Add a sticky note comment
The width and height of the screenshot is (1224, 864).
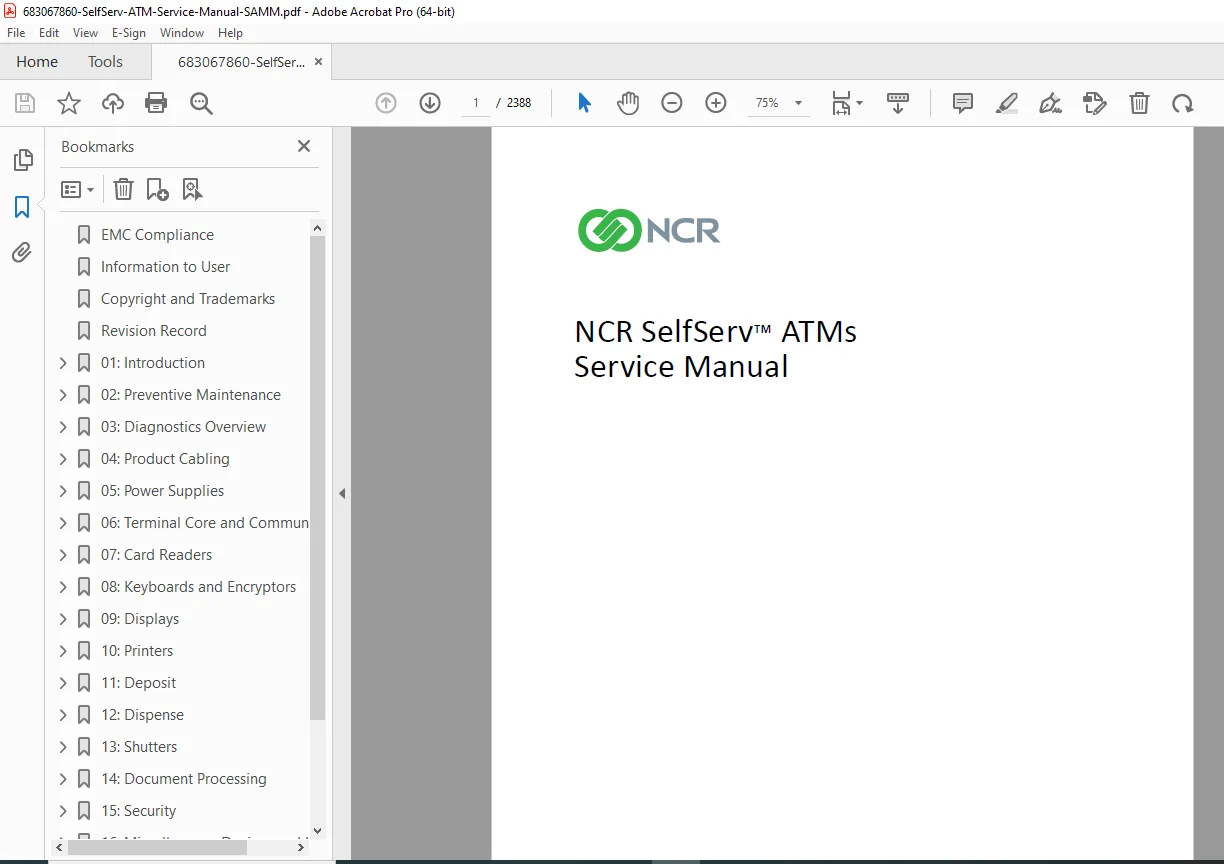coord(963,103)
